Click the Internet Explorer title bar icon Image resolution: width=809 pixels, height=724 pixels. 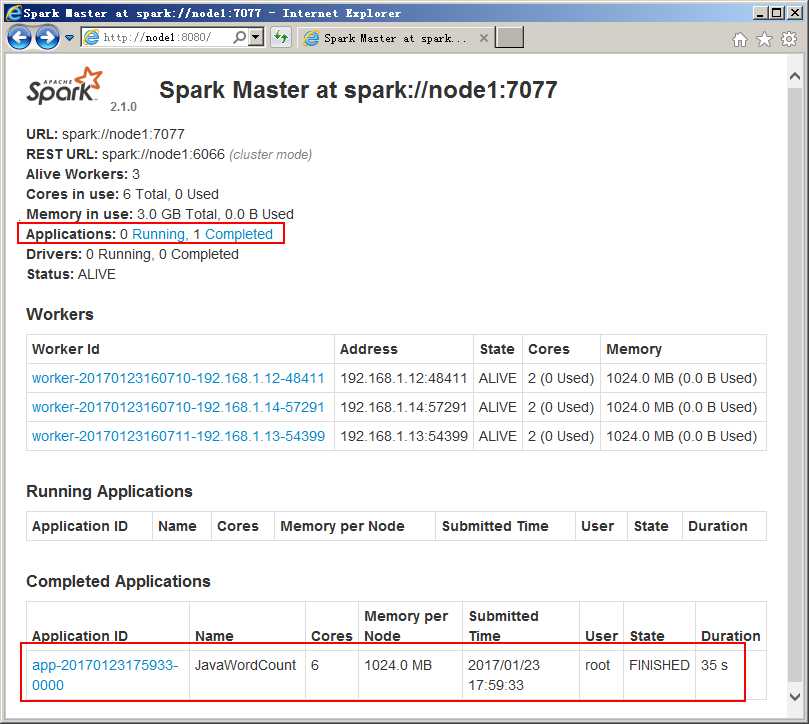[x=13, y=12]
